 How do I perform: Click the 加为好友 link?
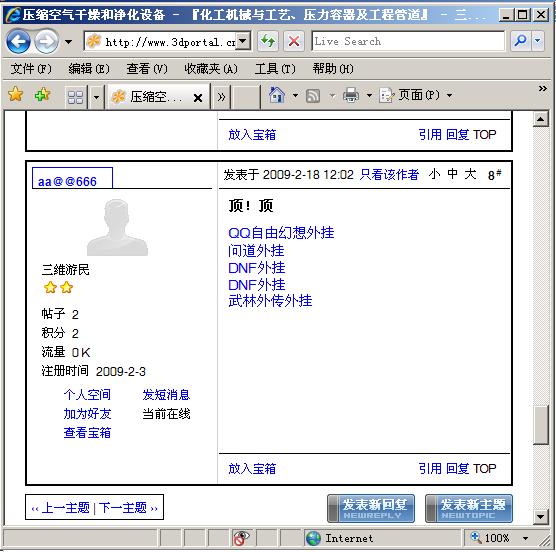coord(87,414)
